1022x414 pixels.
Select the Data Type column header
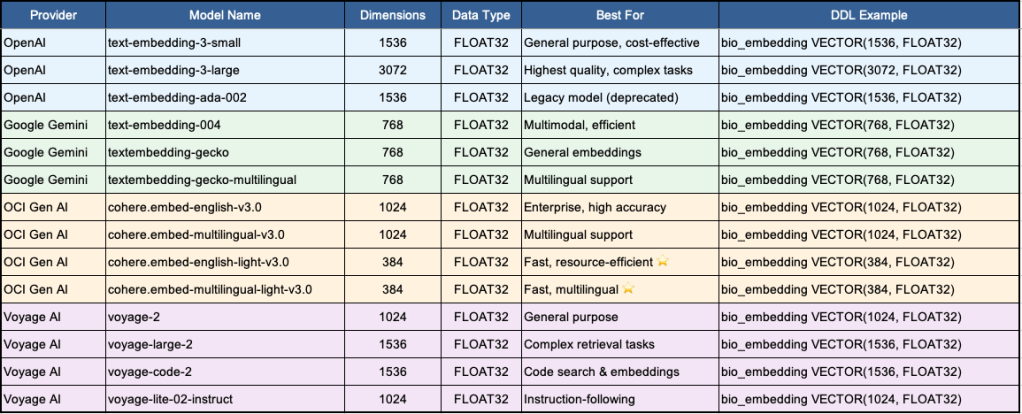481,16
